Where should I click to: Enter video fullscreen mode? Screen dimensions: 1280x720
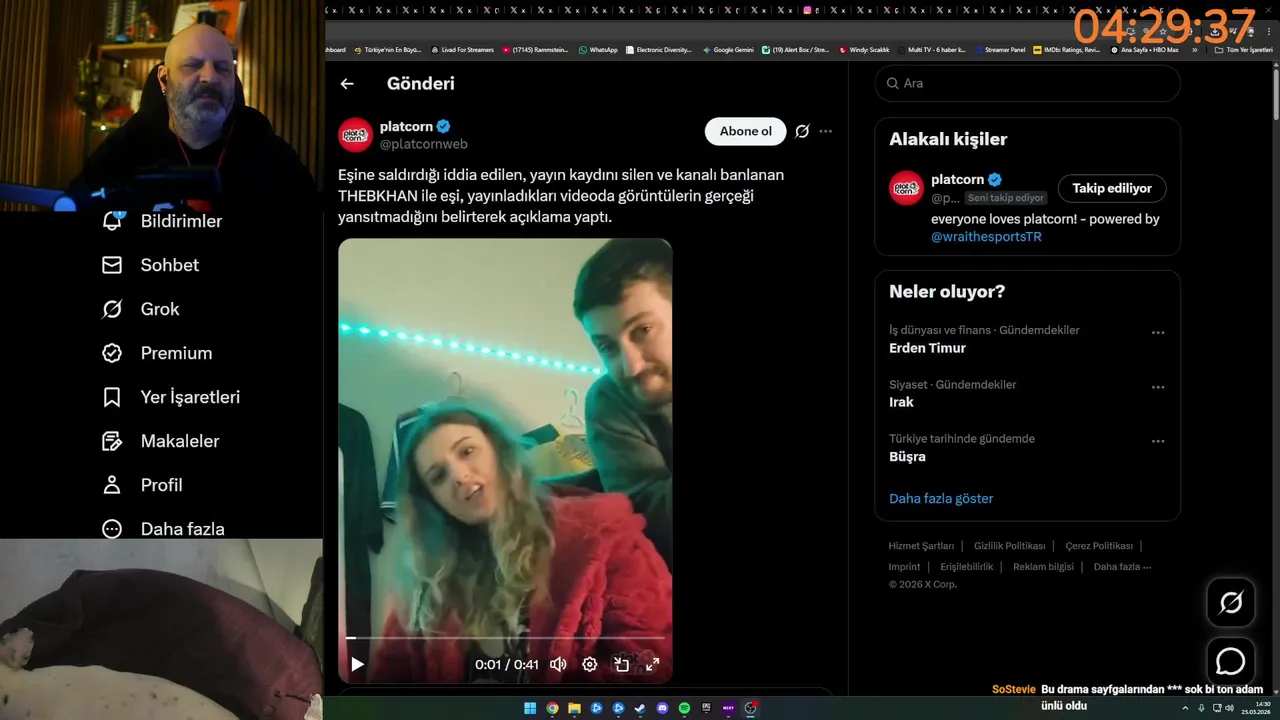[x=652, y=664]
